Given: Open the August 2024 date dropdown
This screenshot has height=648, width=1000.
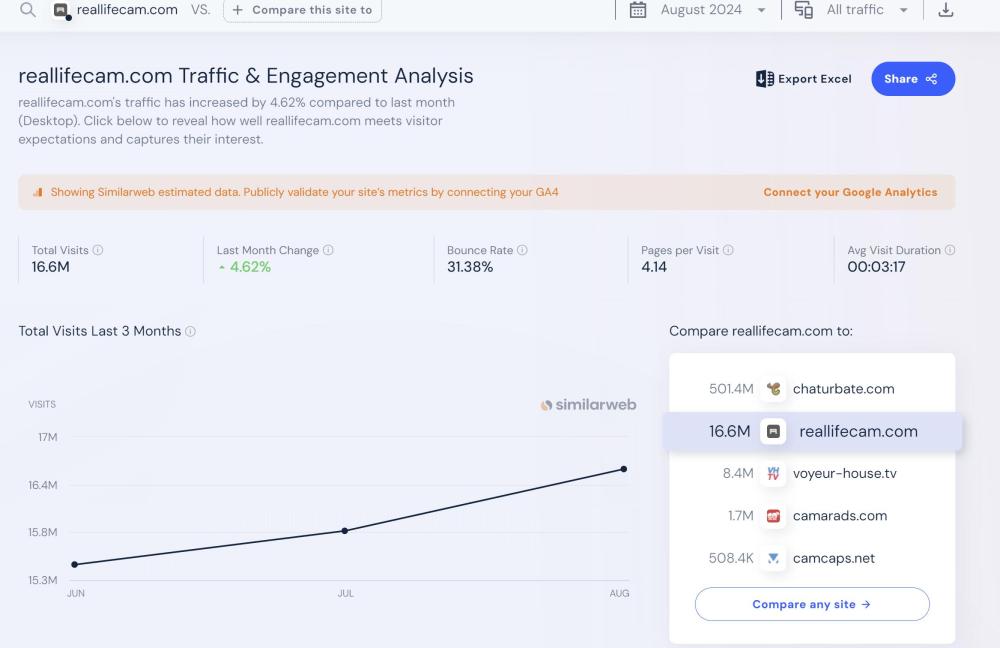Looking at the screenshot, I should [x=699, y=10].
